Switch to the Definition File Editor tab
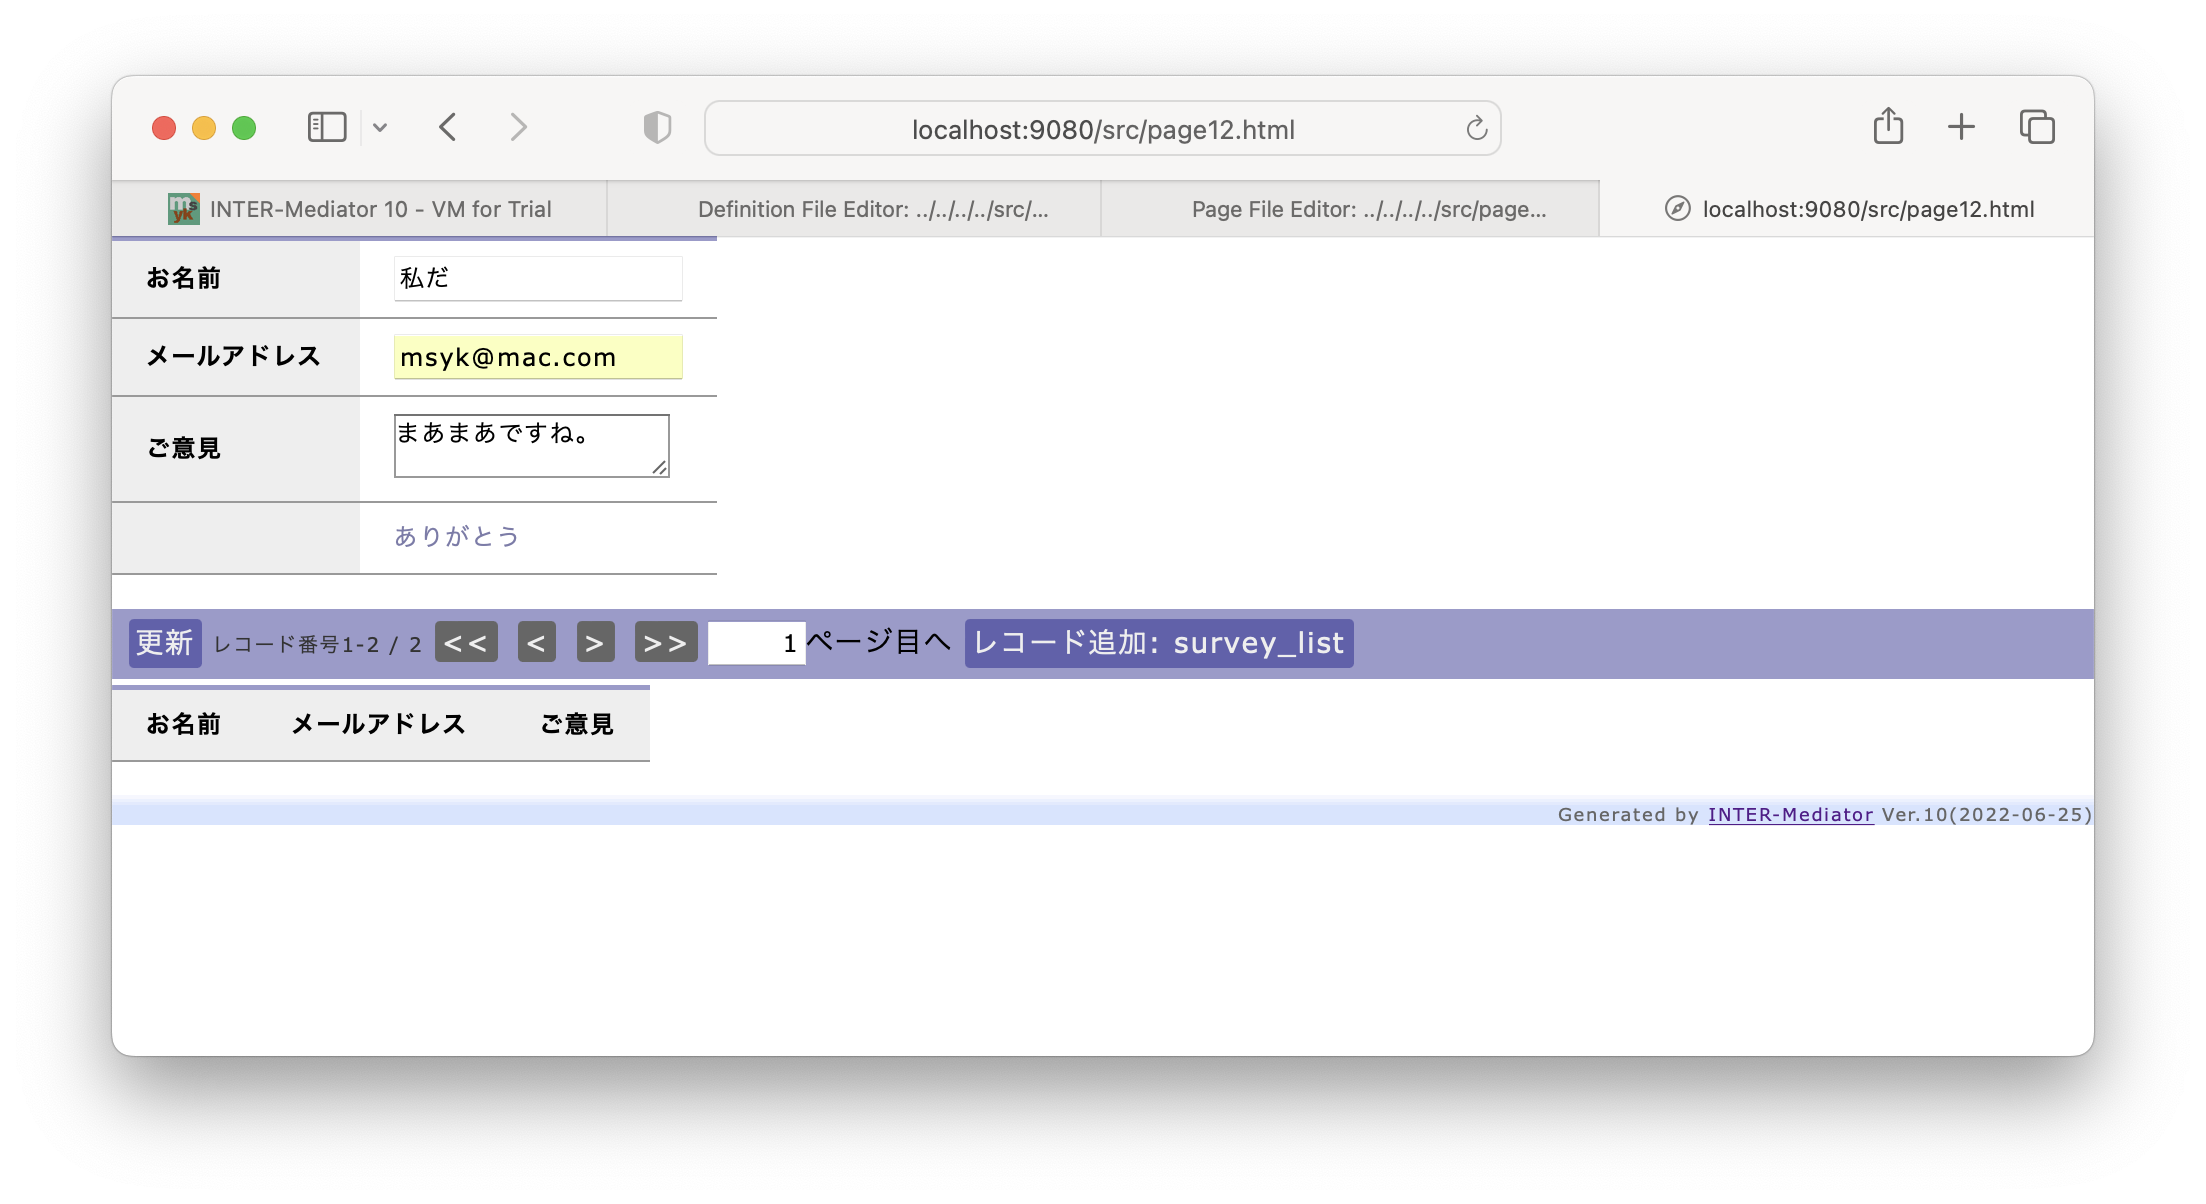Viewport: 2206px width, 1204px height. (854, 209)
